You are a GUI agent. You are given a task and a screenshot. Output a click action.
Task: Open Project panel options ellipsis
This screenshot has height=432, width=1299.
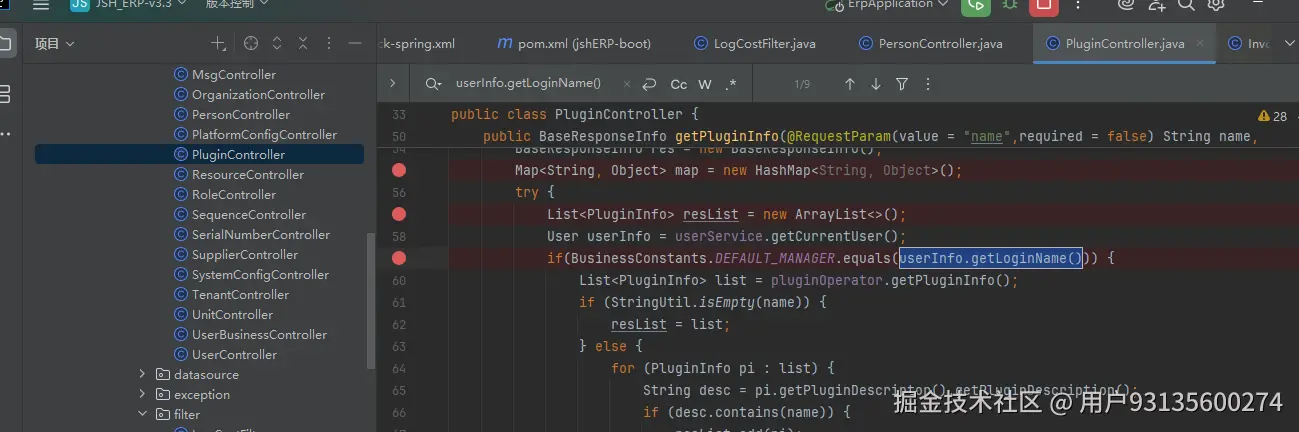point(328,43)
